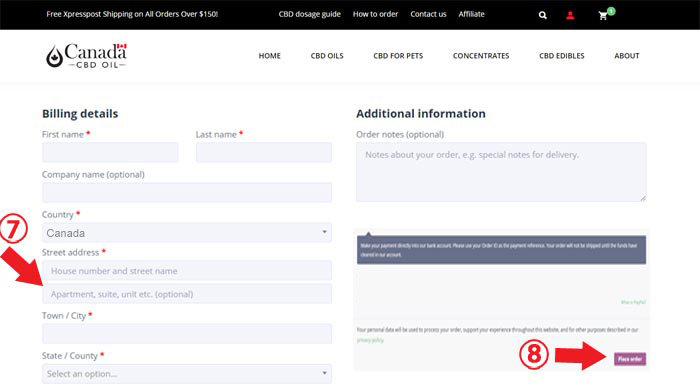Open the CBD OILS menu
Image resolution: width=700 pixels, height=390 pixels.
327,56
